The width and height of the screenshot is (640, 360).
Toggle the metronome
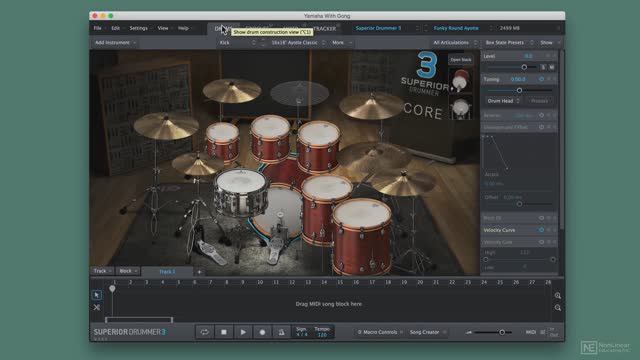[281, 332]
